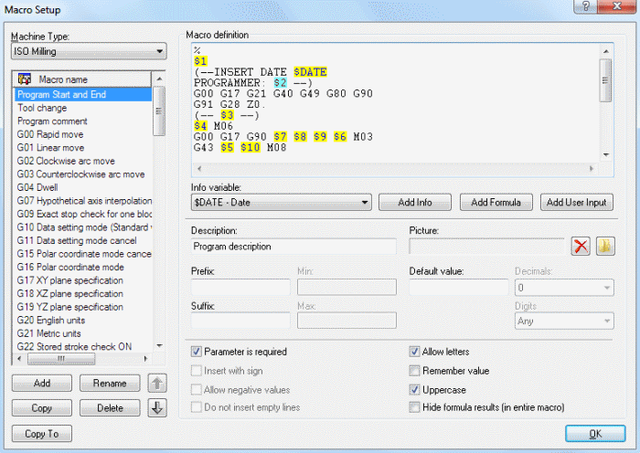Click the macro definition vertical scrollbar thumb

pos(606,80)
